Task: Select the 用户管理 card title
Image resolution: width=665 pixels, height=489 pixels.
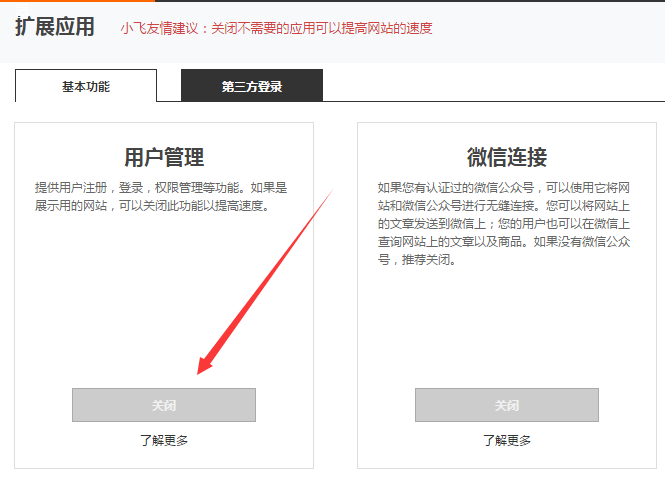Action: (x=164, y=157)
